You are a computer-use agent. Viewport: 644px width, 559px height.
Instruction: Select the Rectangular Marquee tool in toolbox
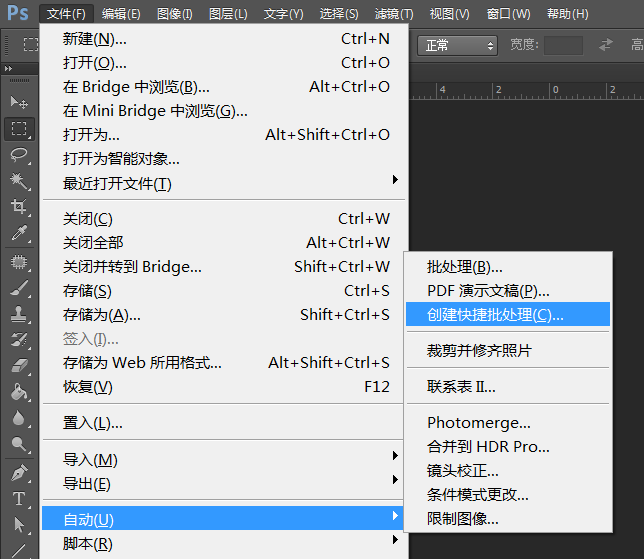[x=19, y=129]
